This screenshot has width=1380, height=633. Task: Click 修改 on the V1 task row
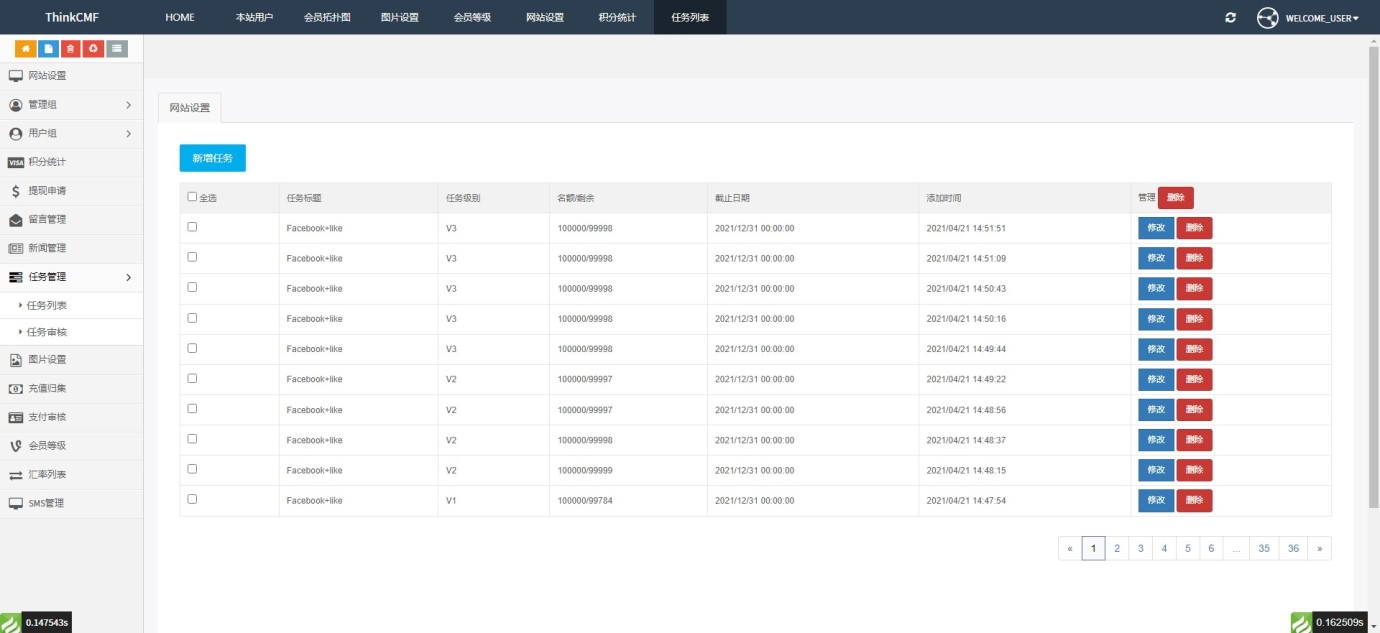[1156, 500]
